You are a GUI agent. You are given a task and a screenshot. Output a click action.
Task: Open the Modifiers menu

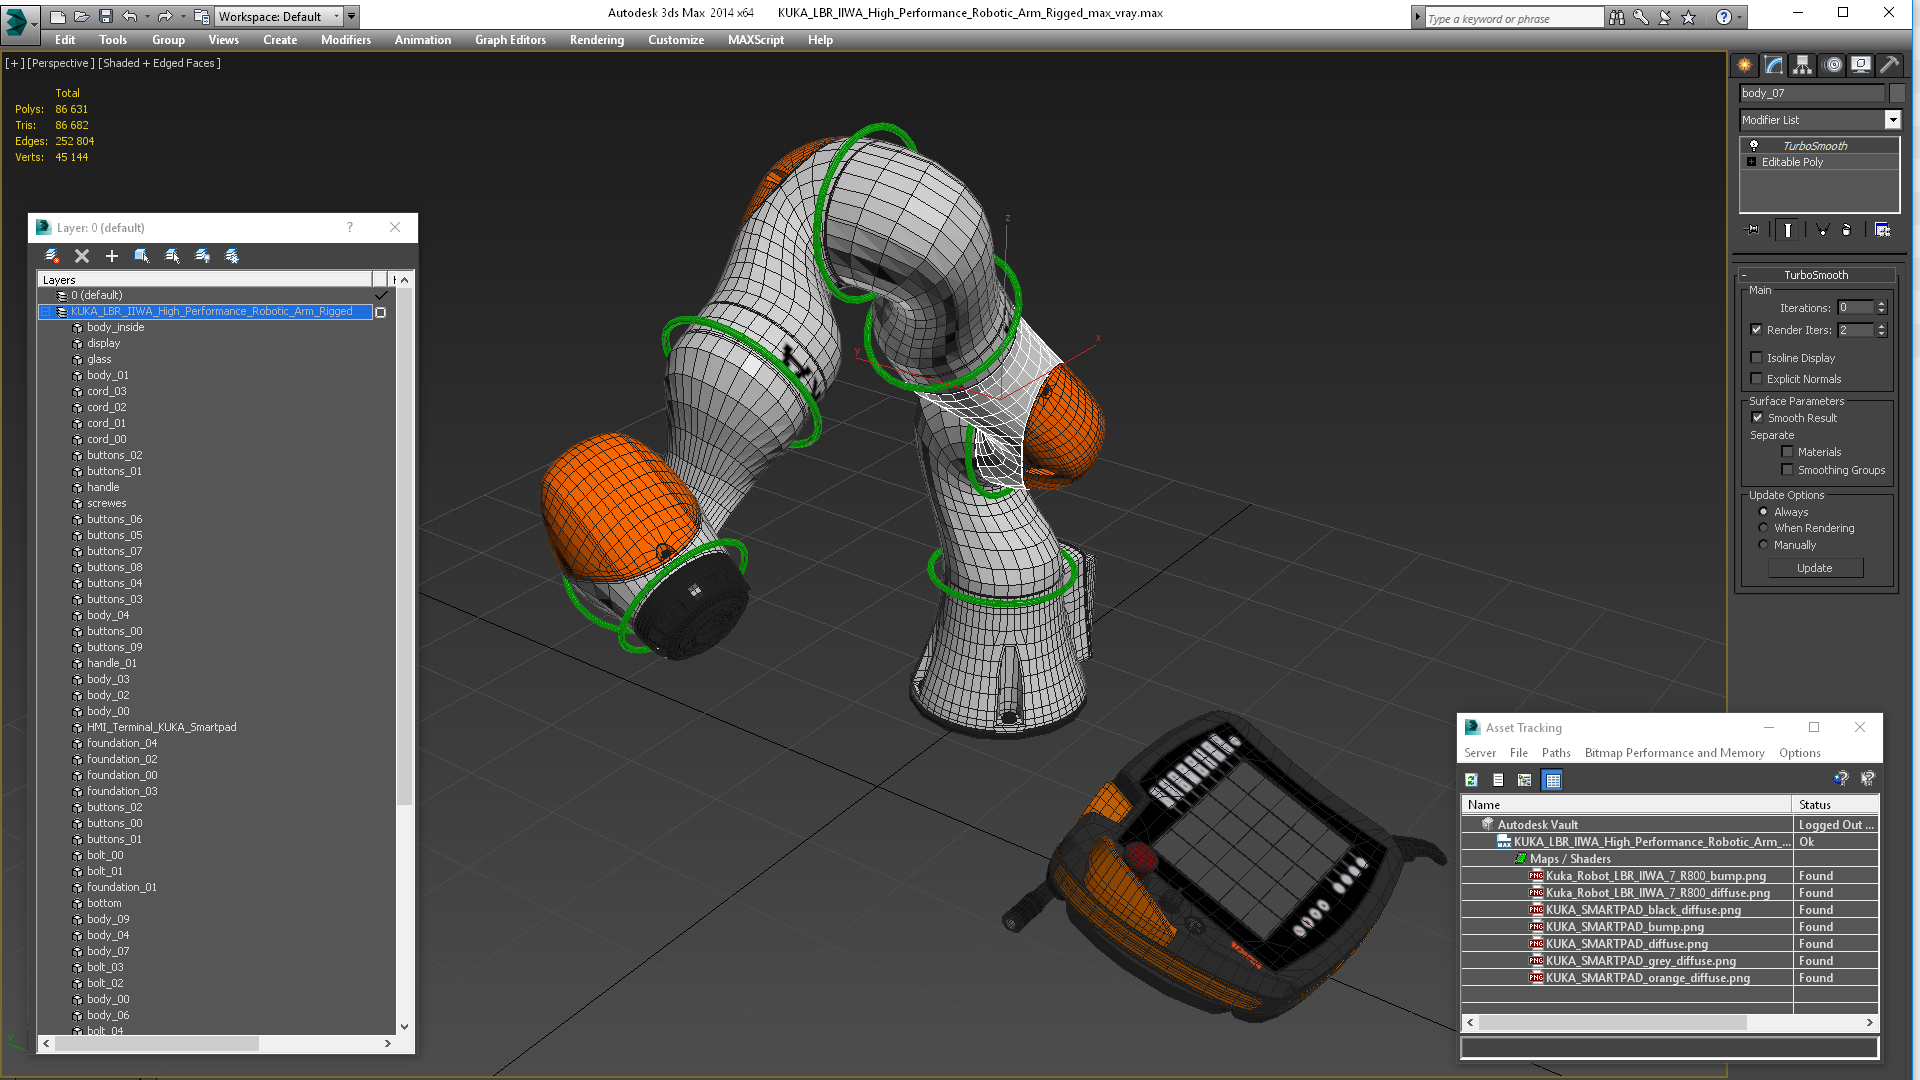345,40
